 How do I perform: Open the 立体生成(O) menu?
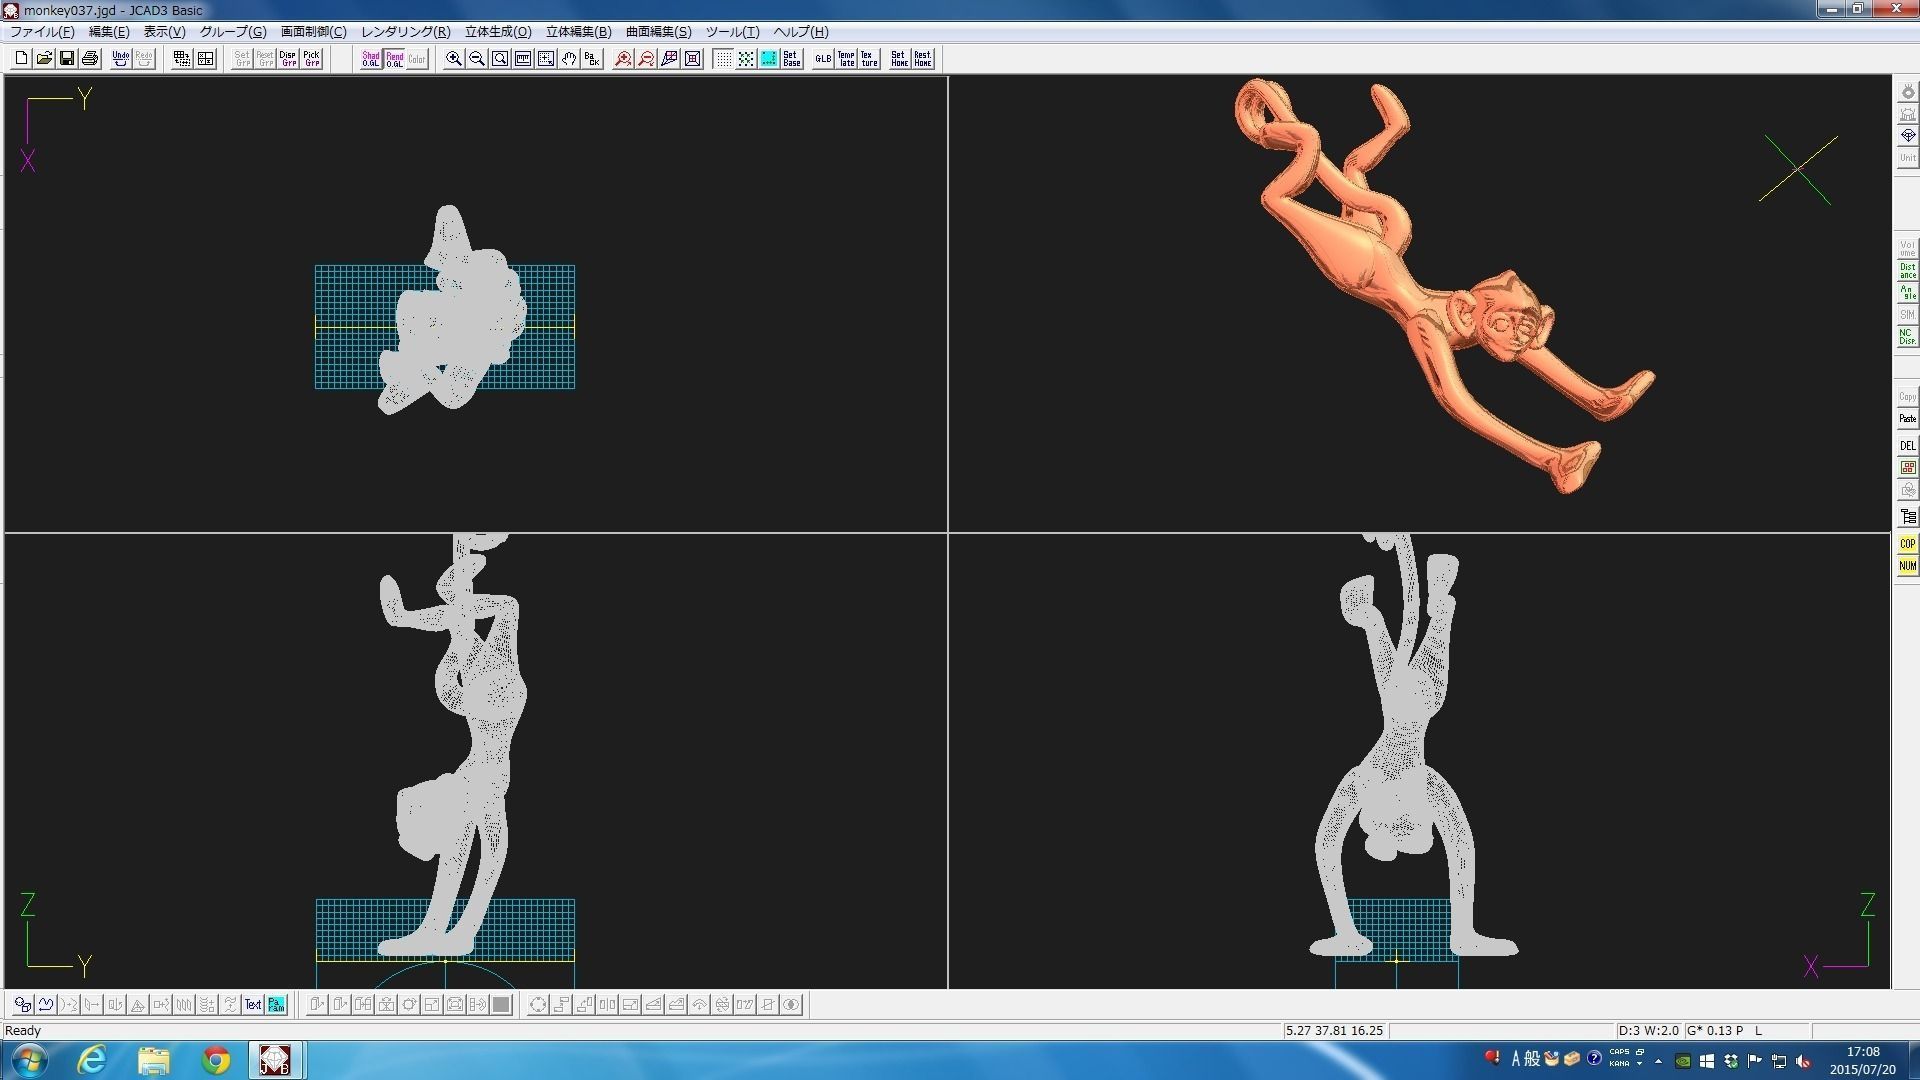click(498, 32)
